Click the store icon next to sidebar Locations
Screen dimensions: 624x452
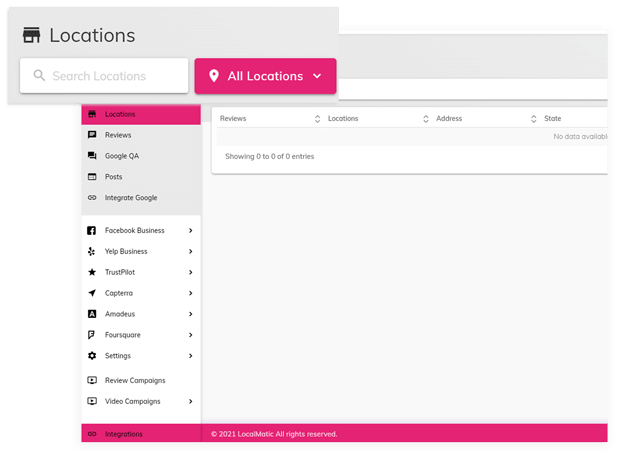pyautogui.click(x=92, y=114)
